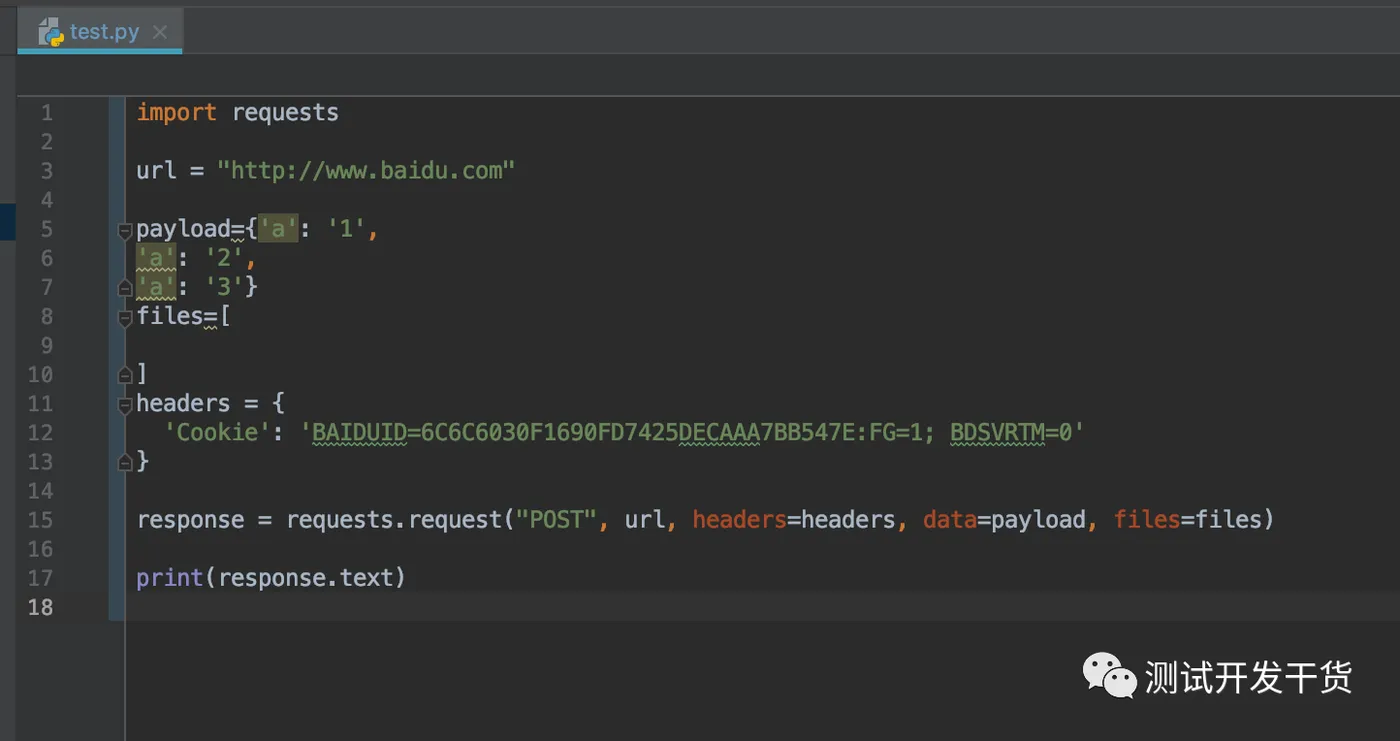Image resolution: width=1400 pixels, height=741 pixels.
Task: Place cursor on empty line 18
Action: coord(760,607)
